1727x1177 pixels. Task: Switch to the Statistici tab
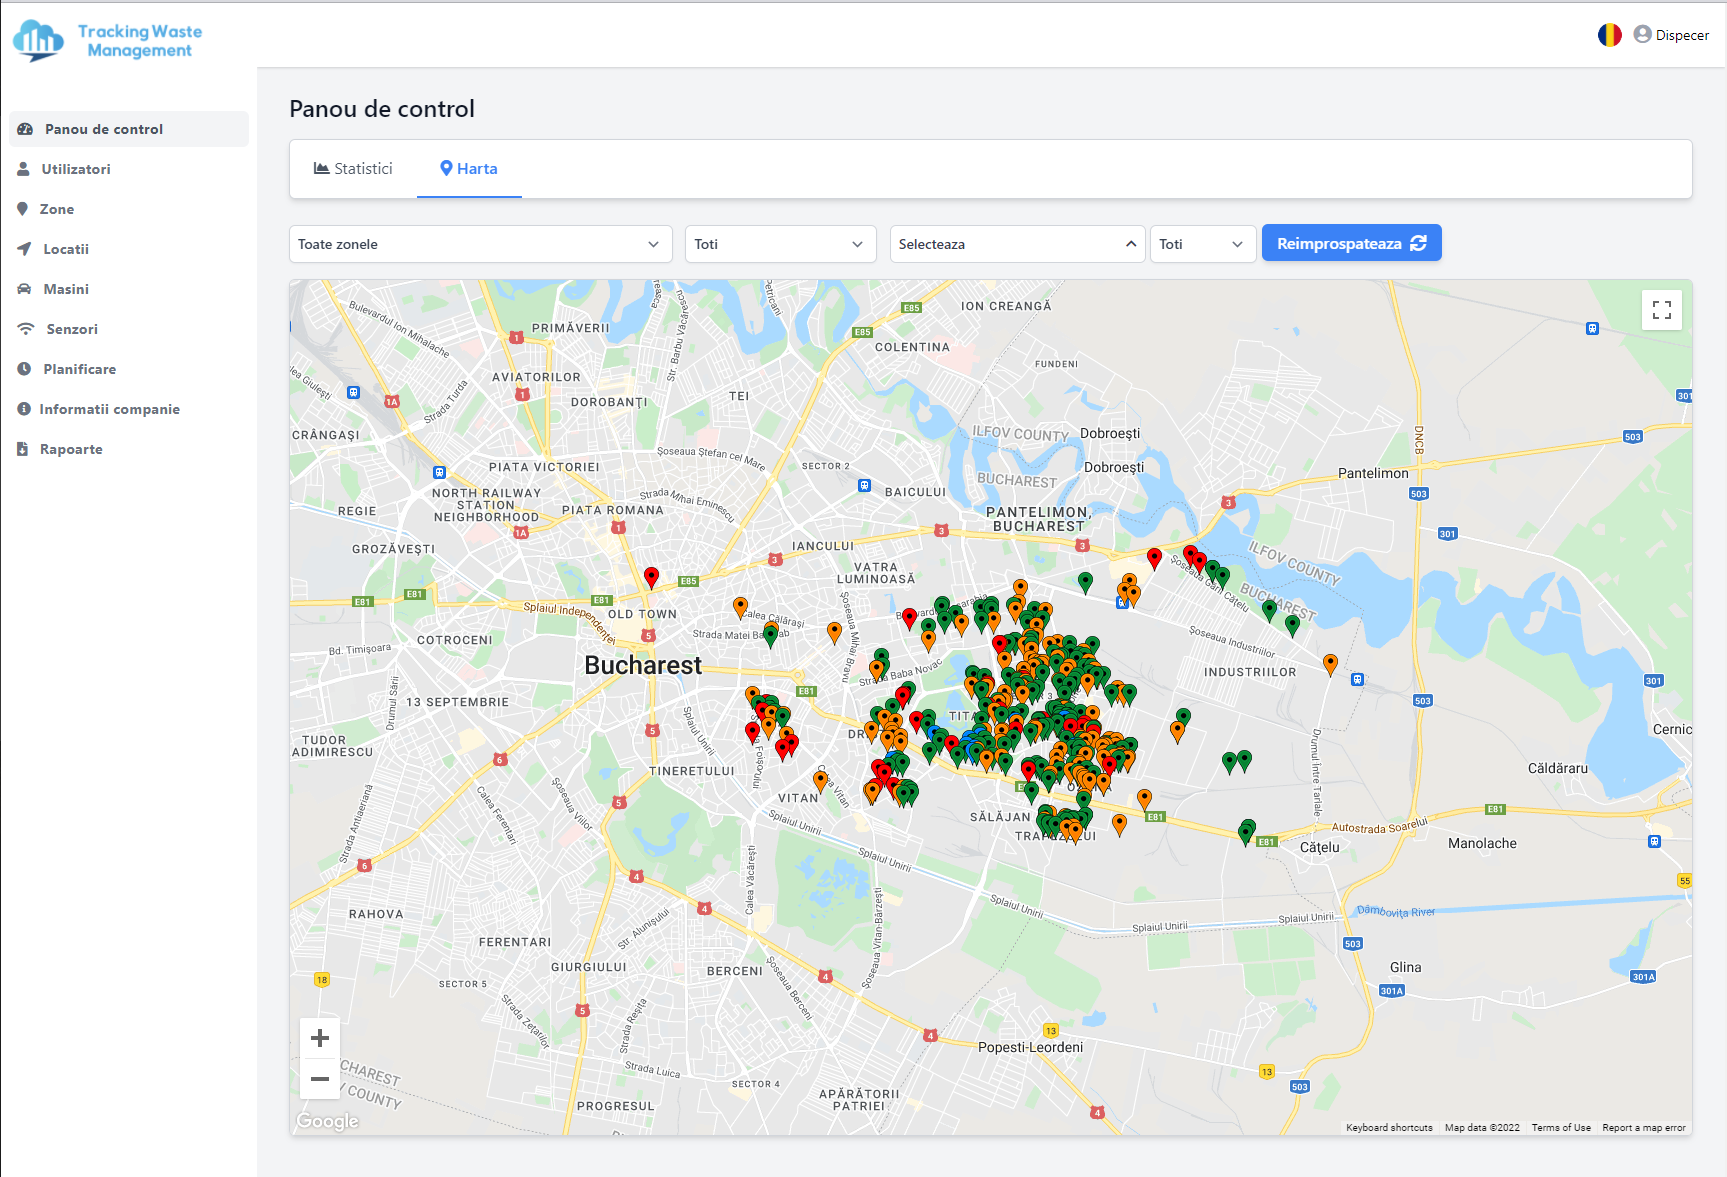click(x=353, y=168)
